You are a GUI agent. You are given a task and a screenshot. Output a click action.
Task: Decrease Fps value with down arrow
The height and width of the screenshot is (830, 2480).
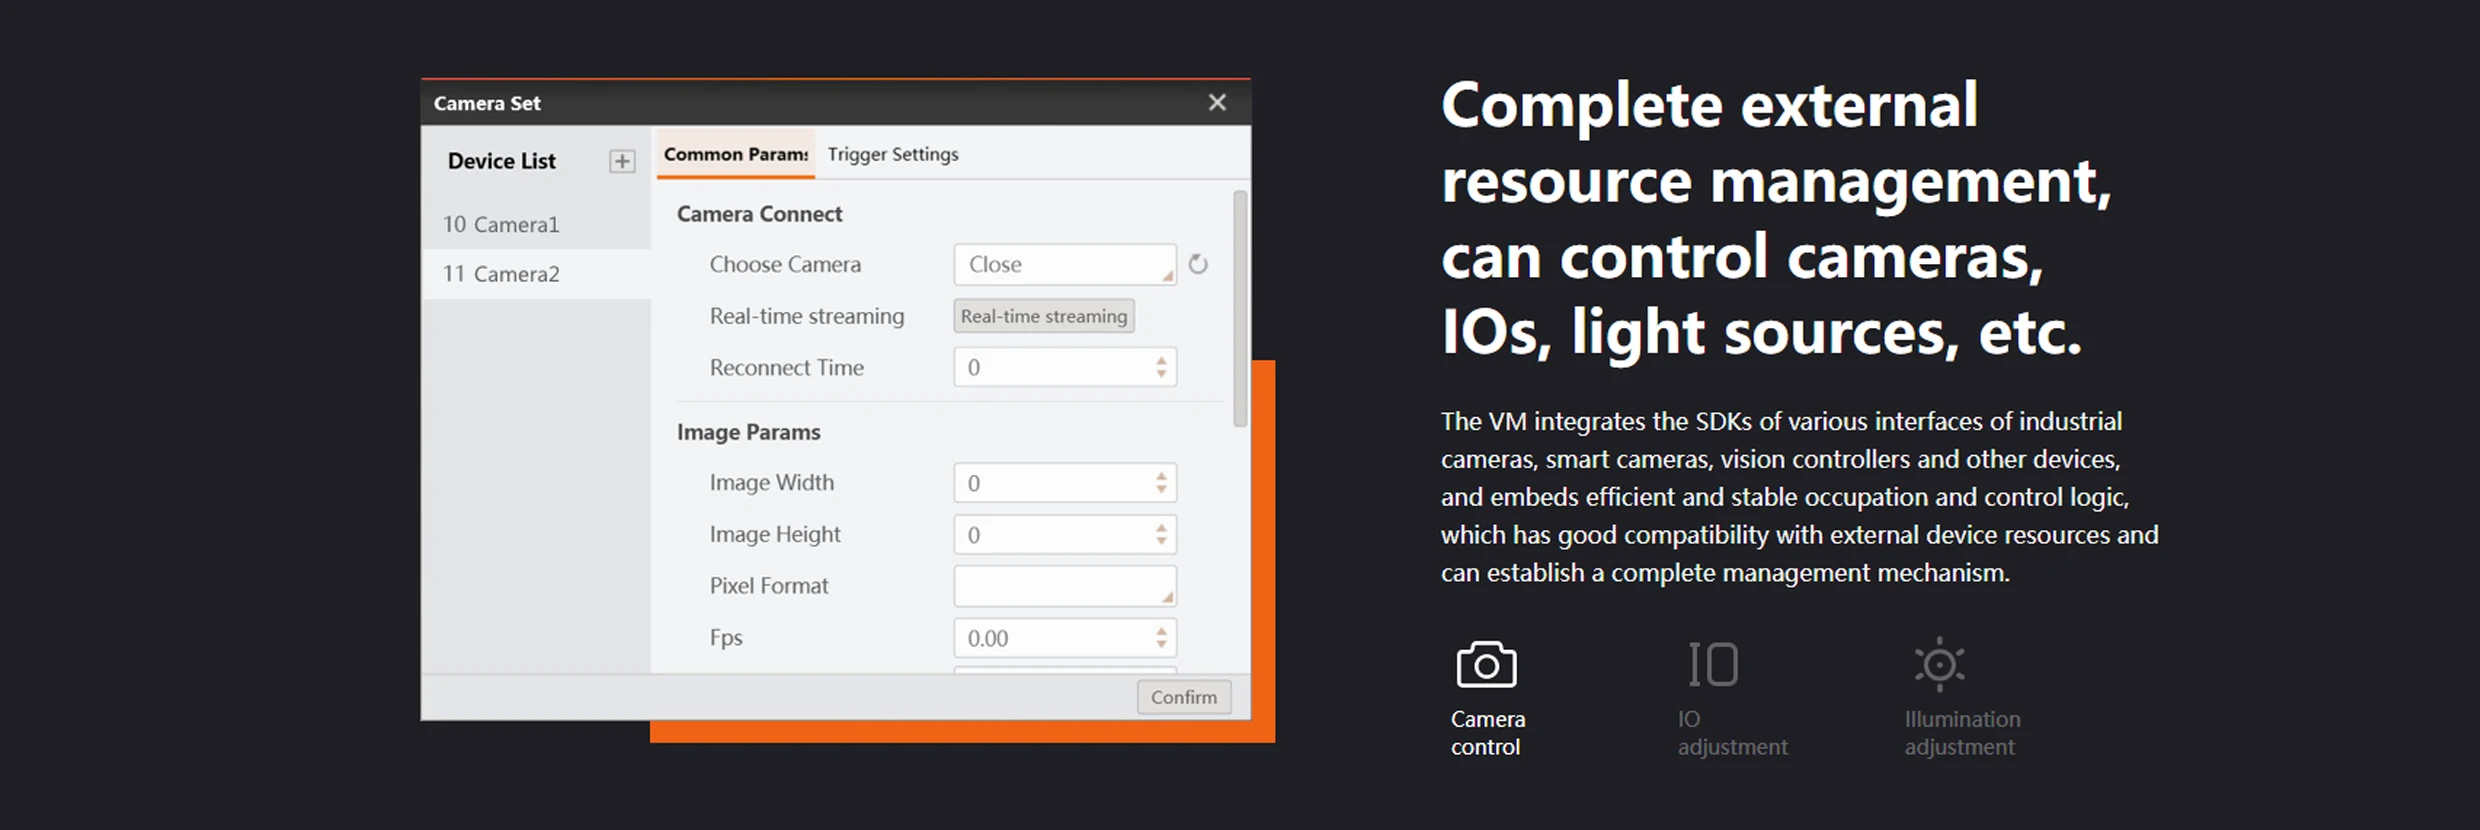click(x=1161, y=645)
